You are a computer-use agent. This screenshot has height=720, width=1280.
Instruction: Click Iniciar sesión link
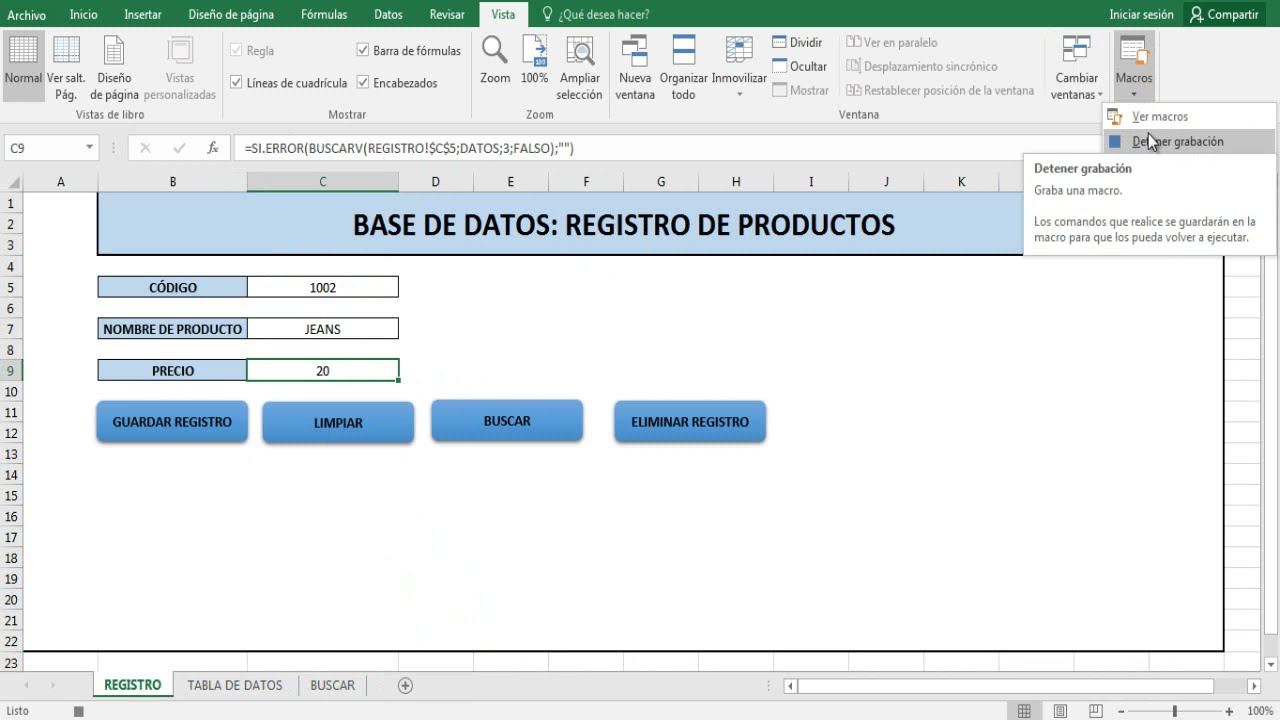pyautogui.click(x=1141, y=15)
